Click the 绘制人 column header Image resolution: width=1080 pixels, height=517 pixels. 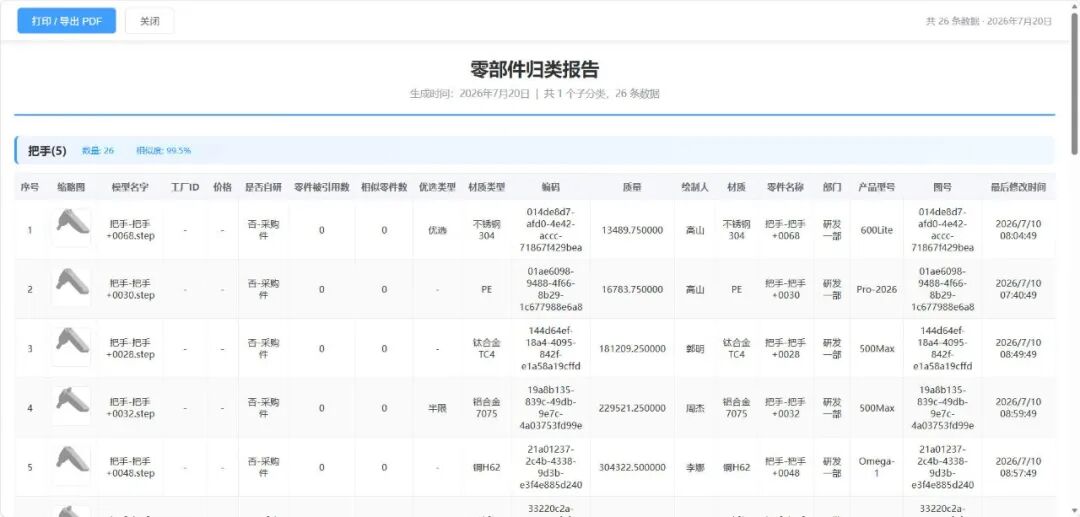(695, 187)
